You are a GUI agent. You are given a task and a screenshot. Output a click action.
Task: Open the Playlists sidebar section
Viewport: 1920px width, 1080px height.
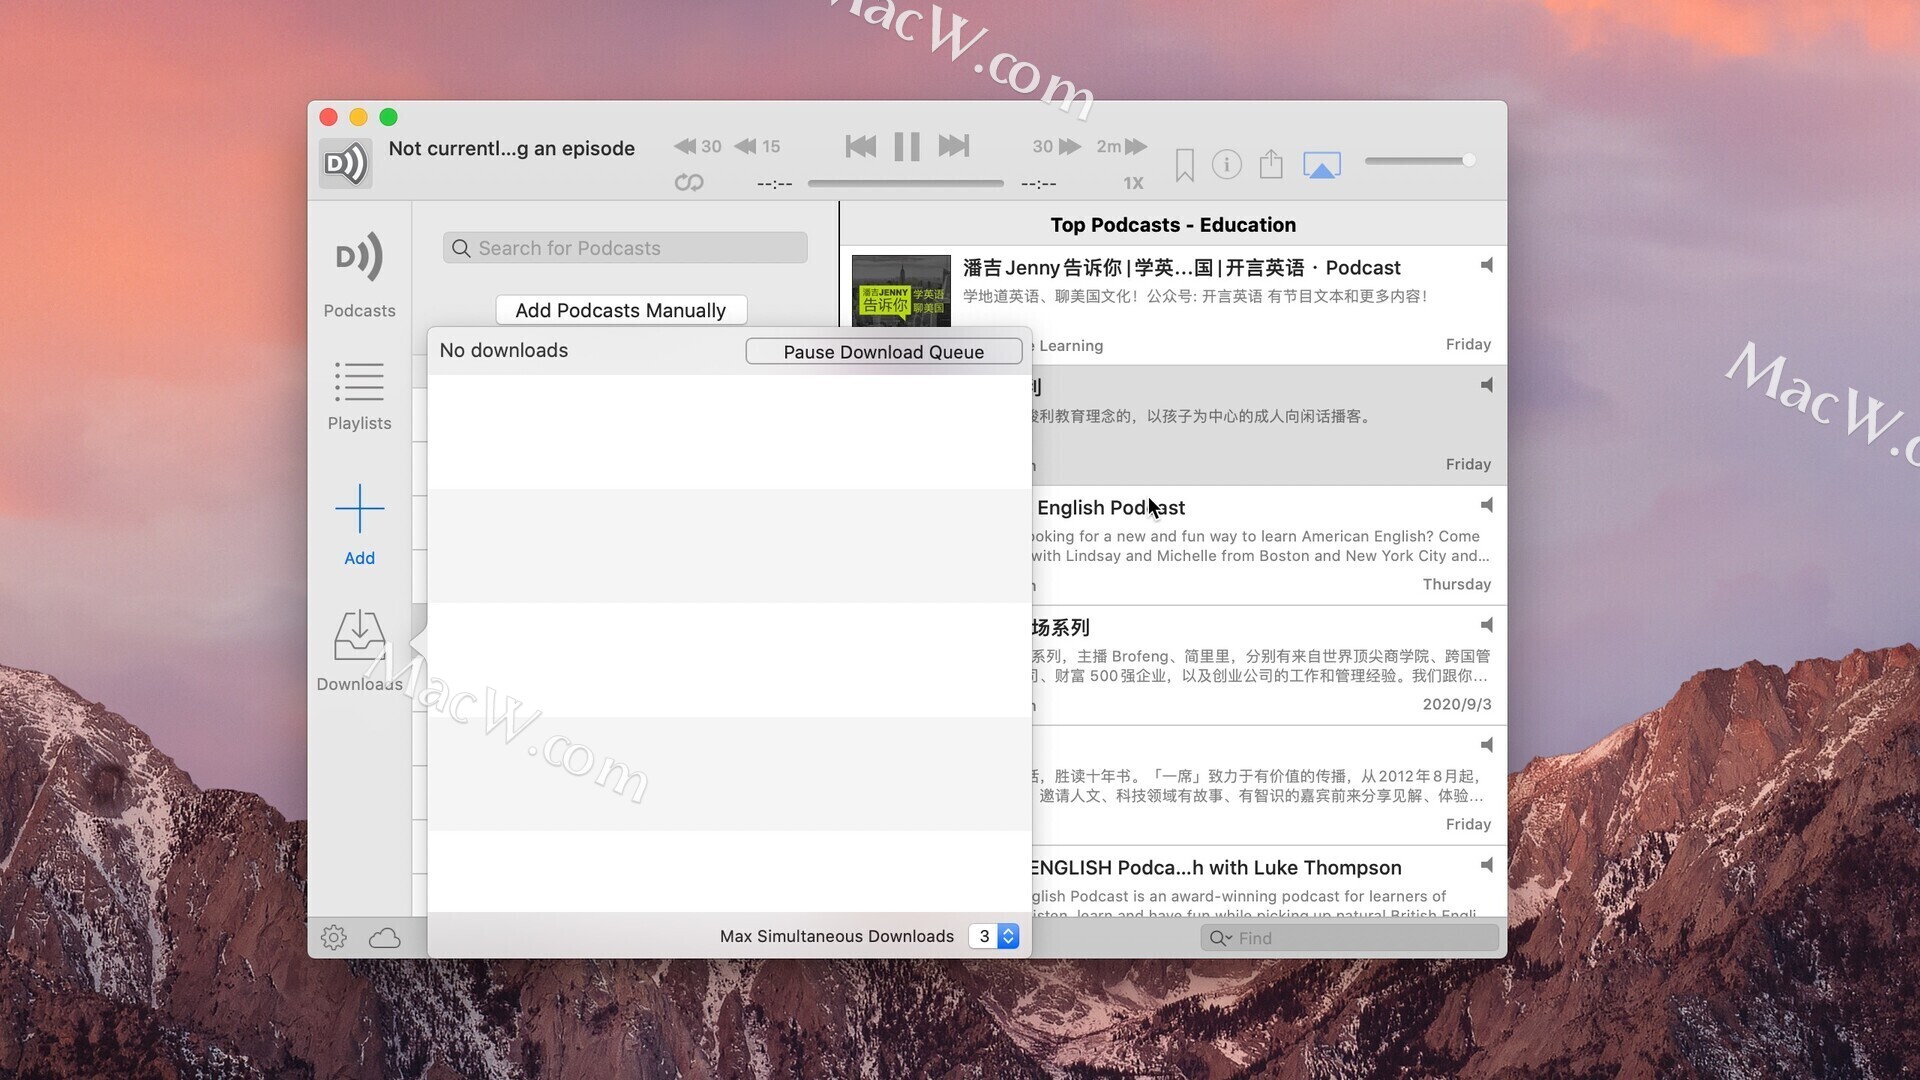pyautogui.click(x=359, y=396)
